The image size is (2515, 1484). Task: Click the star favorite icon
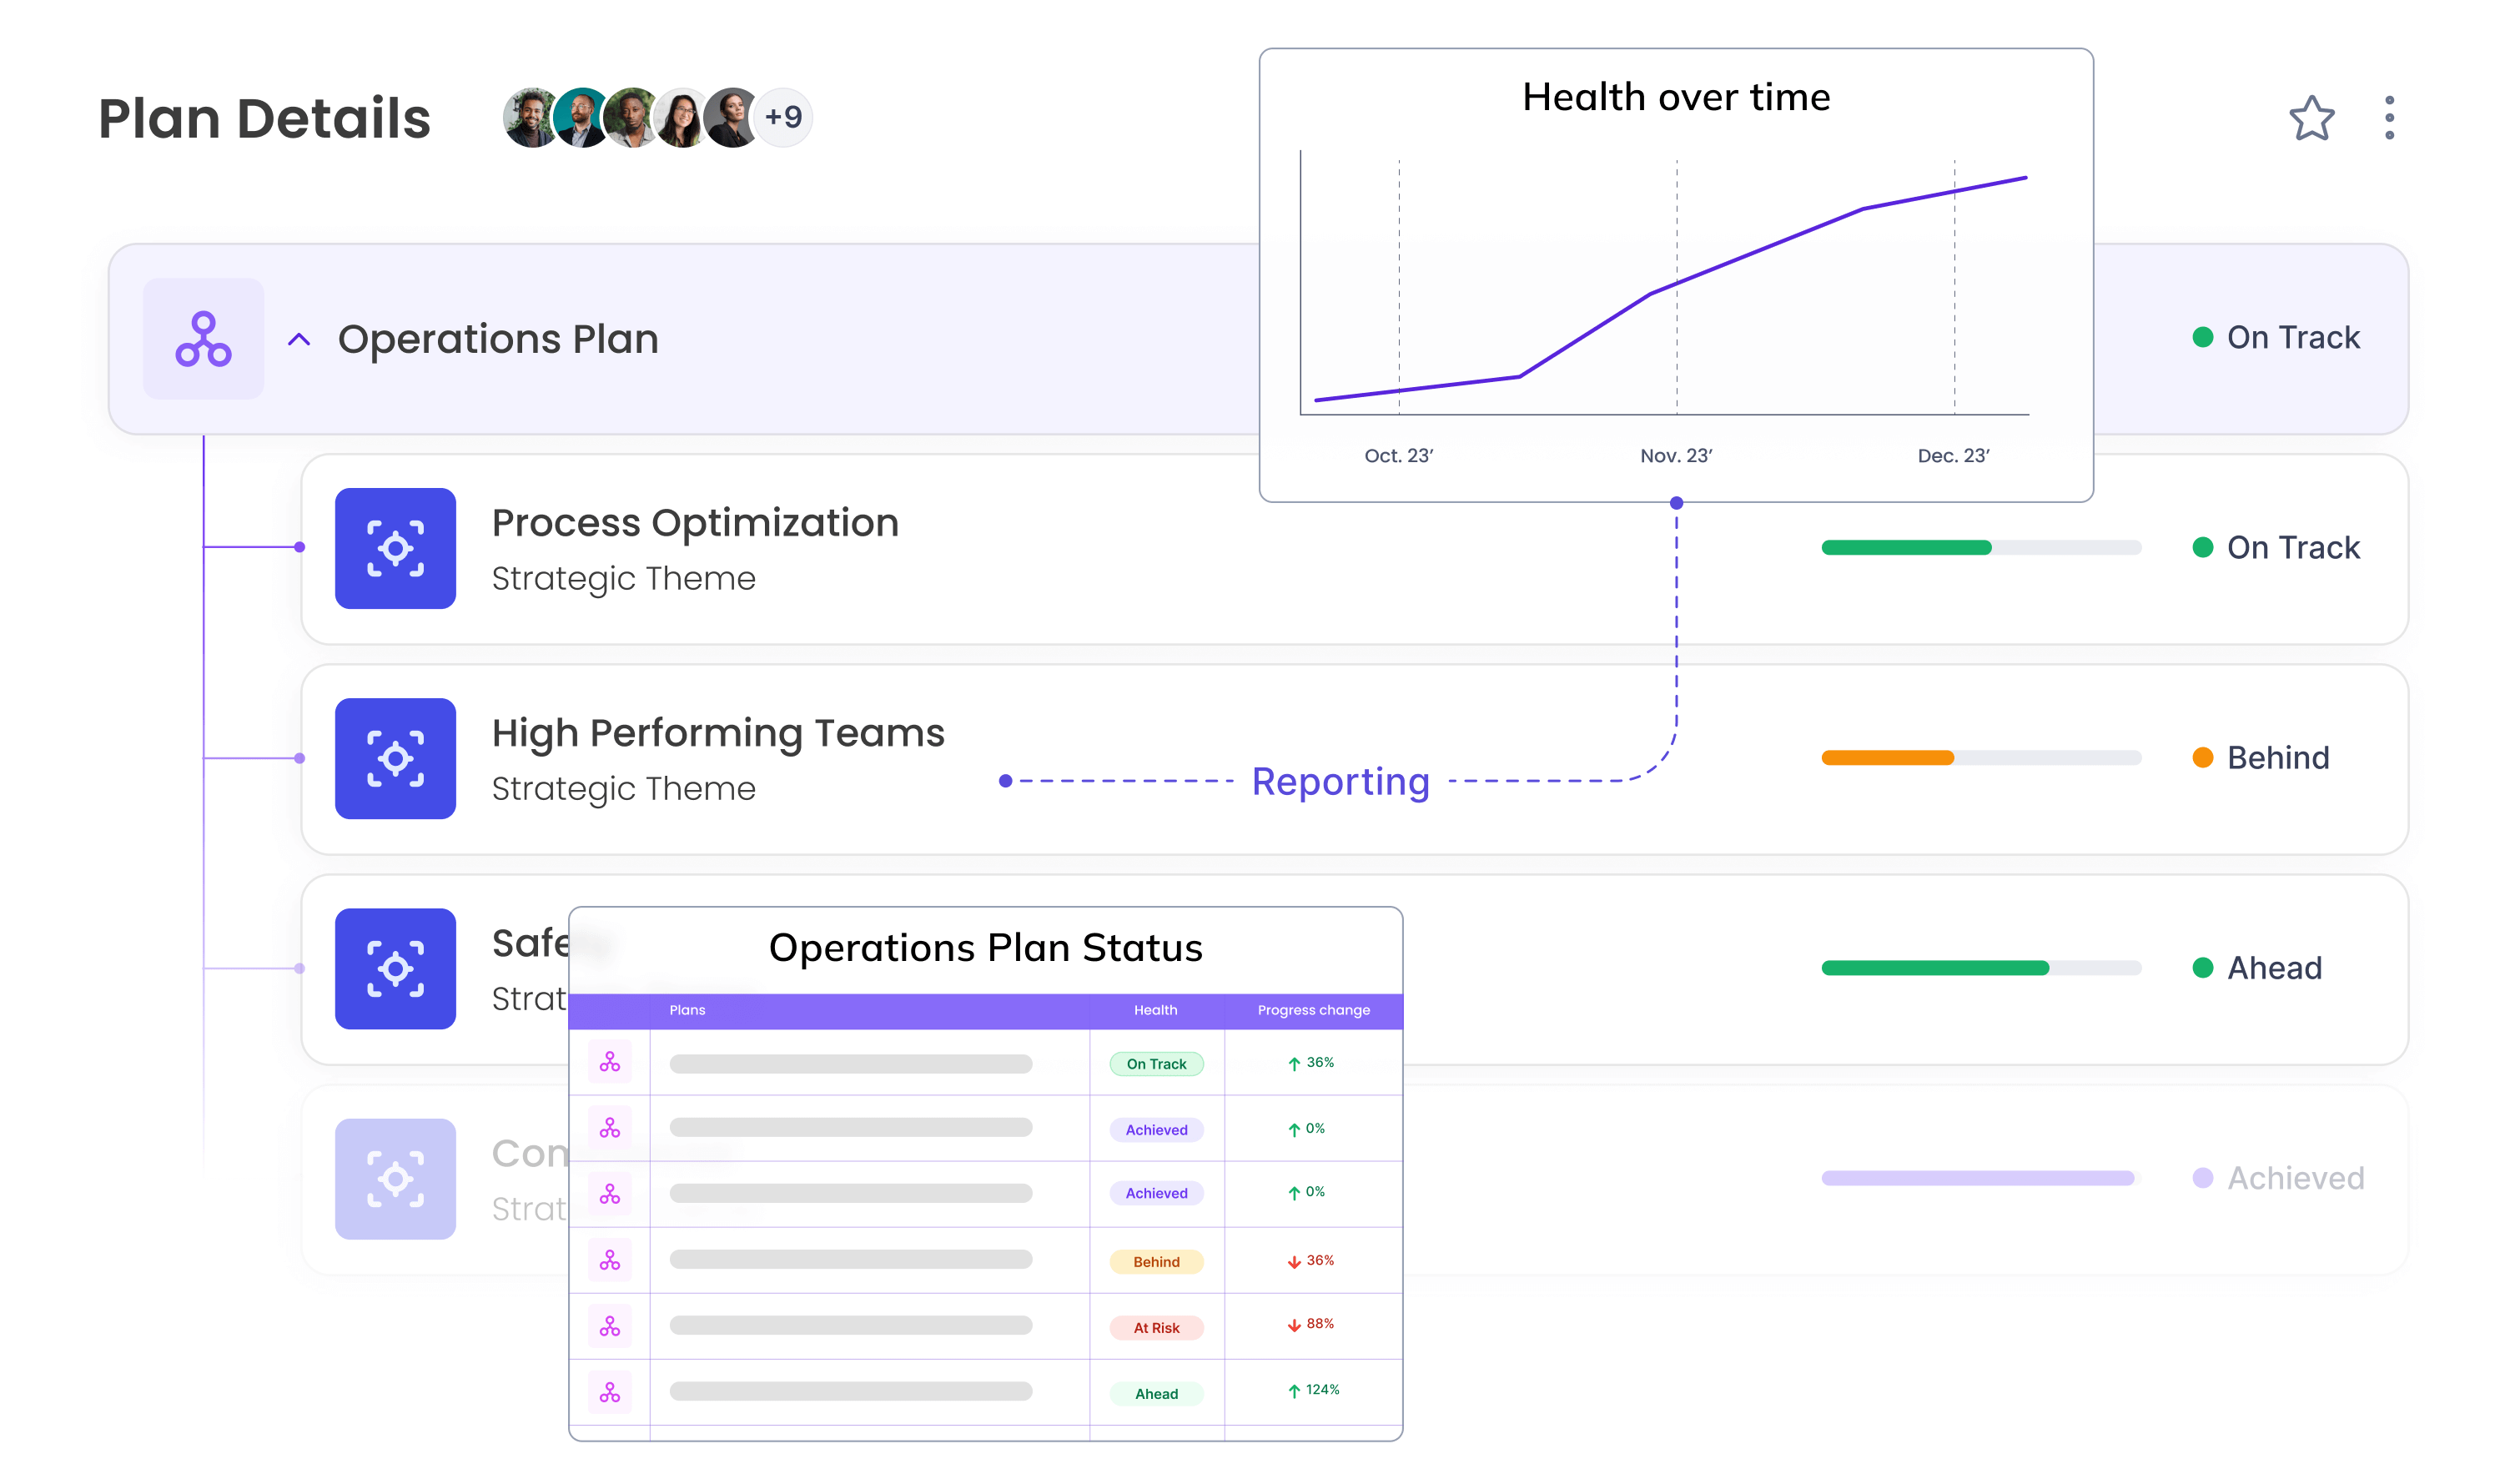[2311, 118]
